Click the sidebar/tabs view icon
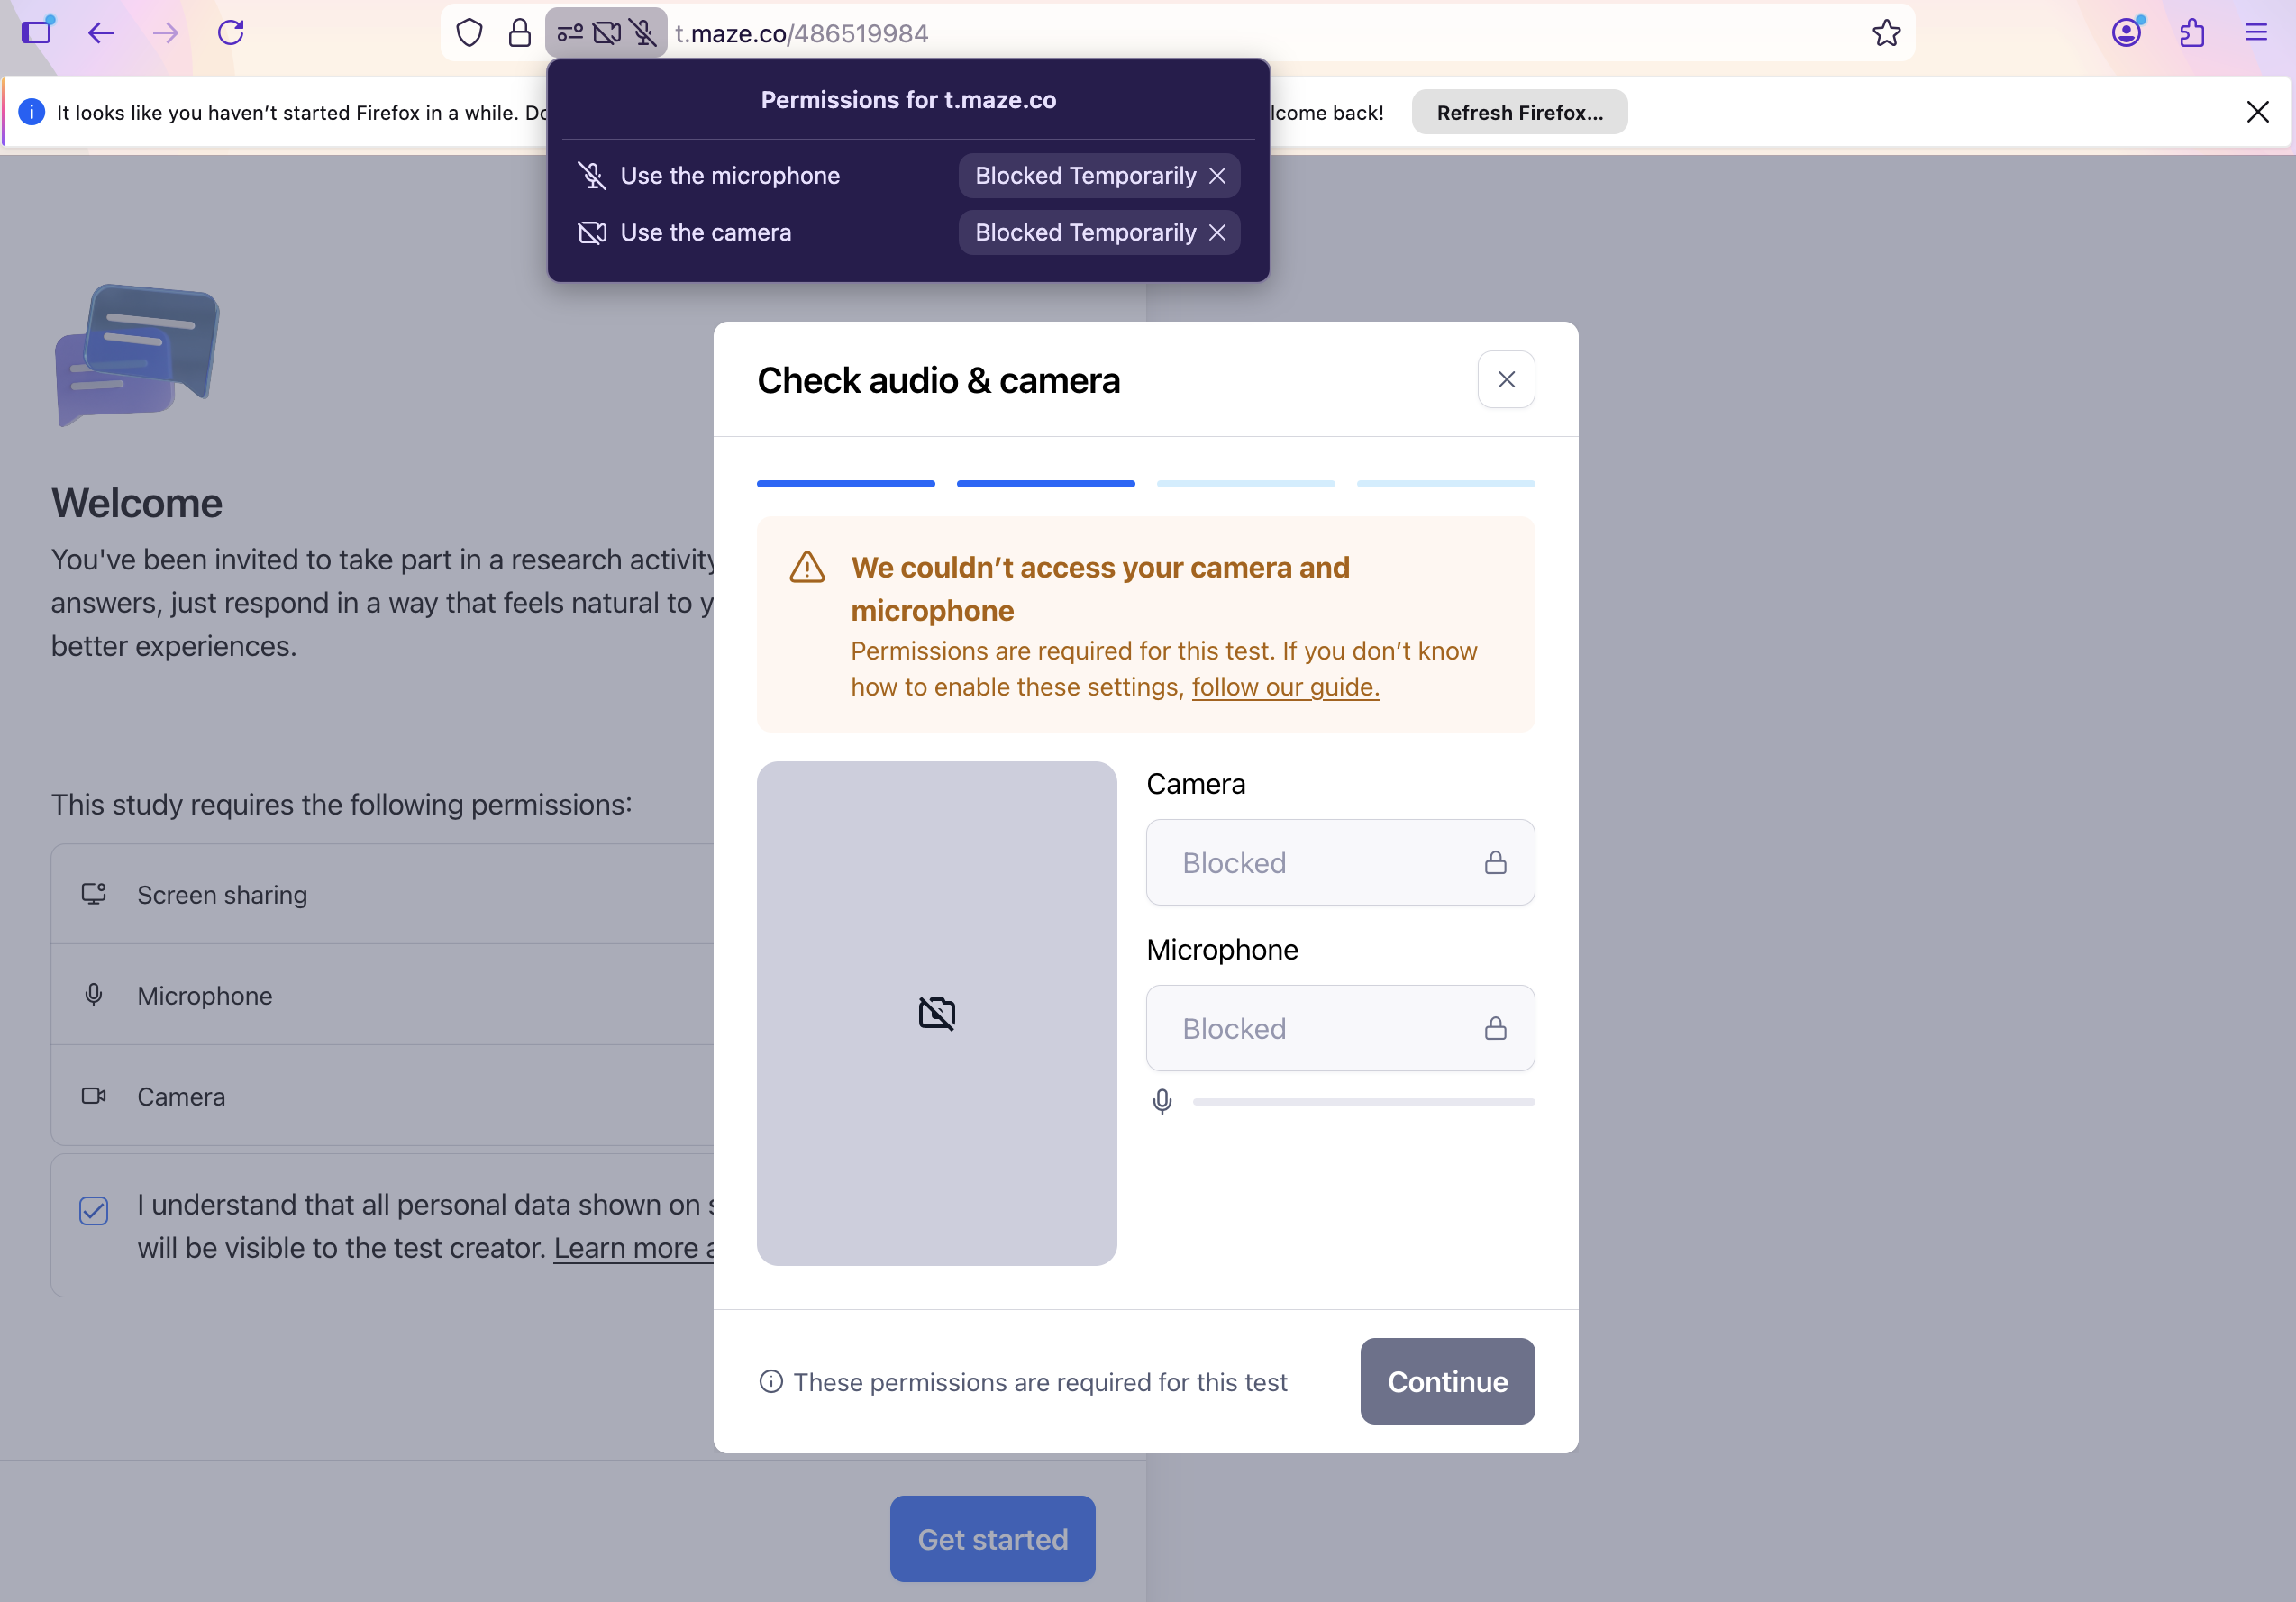 [x=37, y=33]
